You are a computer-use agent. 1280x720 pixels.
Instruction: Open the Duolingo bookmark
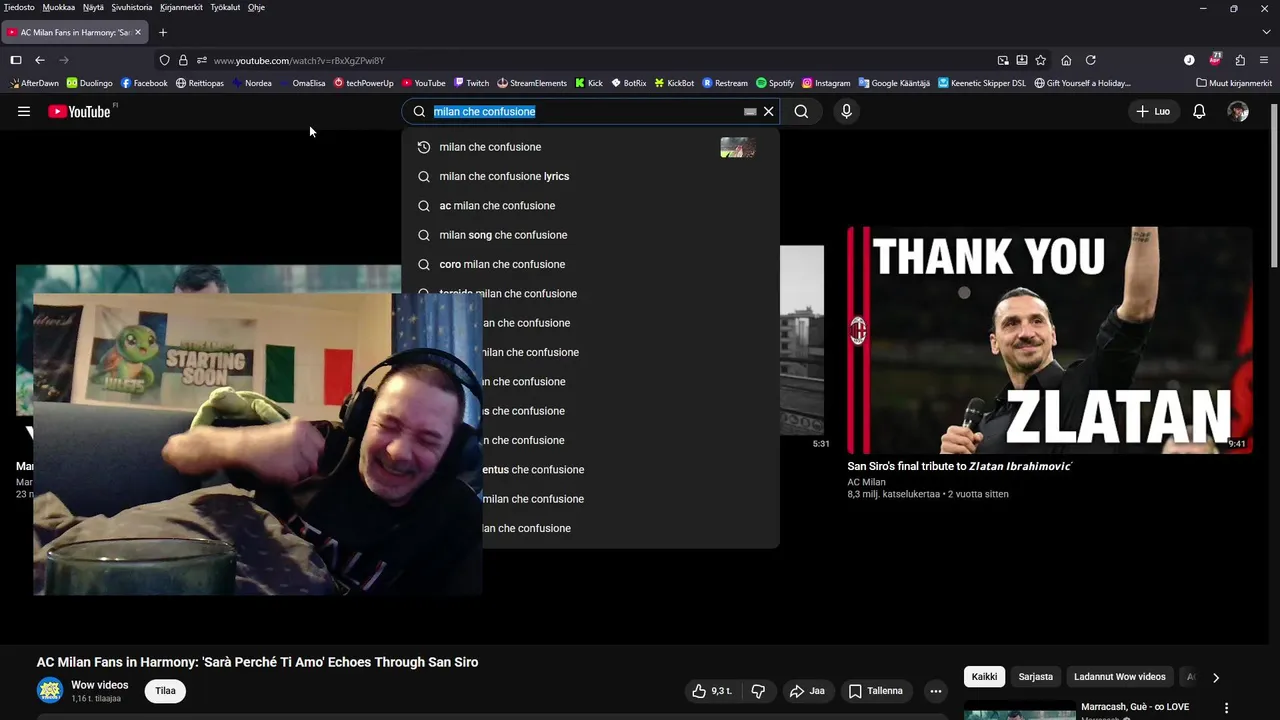coord(89,83)
